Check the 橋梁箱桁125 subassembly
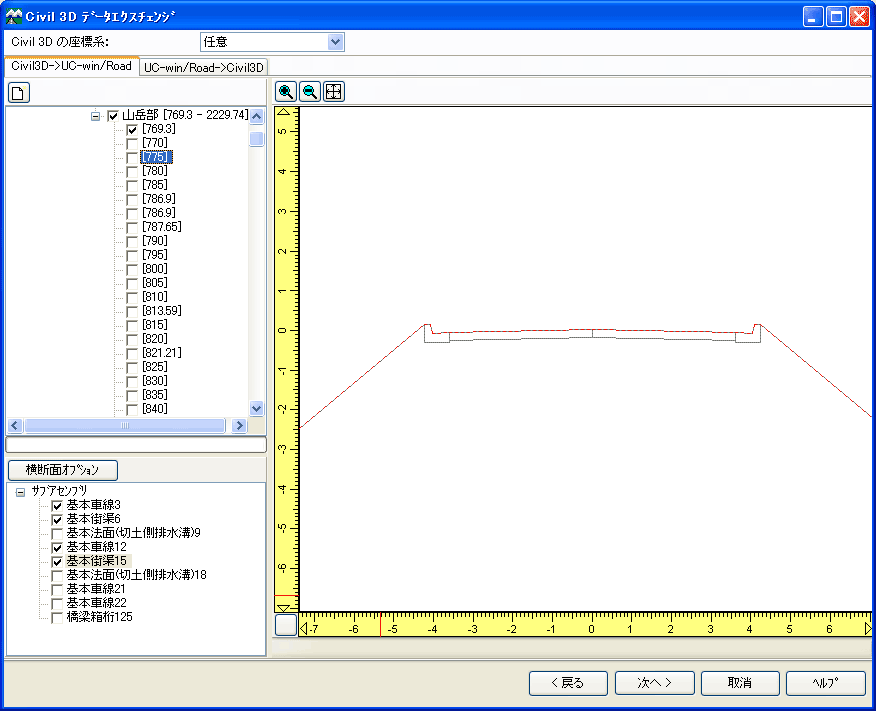This screenshot has height=711, width=876. point(57,617)
